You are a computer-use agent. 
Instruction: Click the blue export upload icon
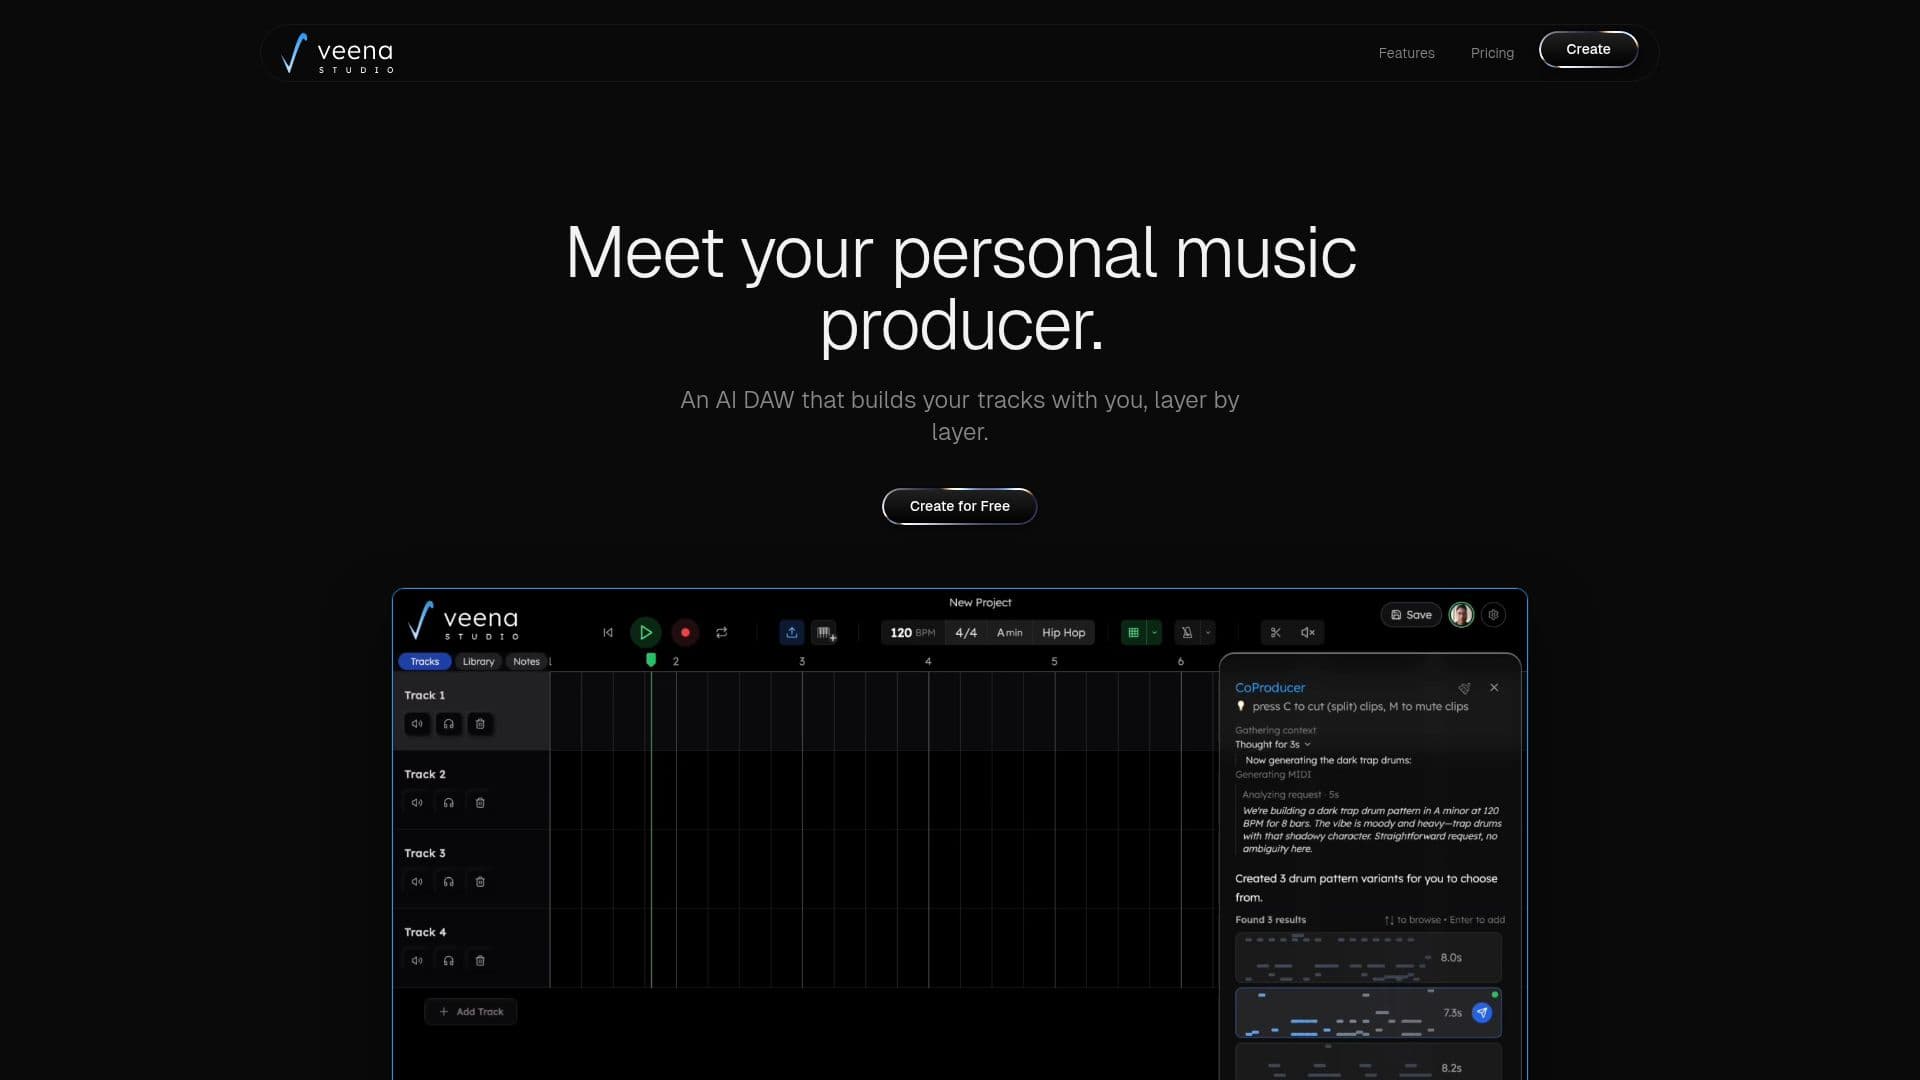point(791,633)
